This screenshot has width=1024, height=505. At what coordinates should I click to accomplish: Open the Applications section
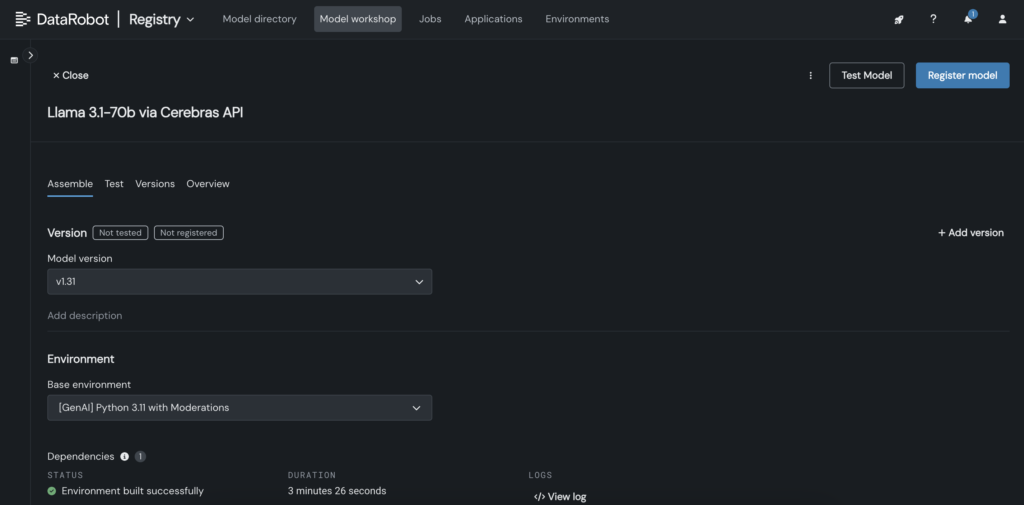pyautogui.click(x=493, y=19)
